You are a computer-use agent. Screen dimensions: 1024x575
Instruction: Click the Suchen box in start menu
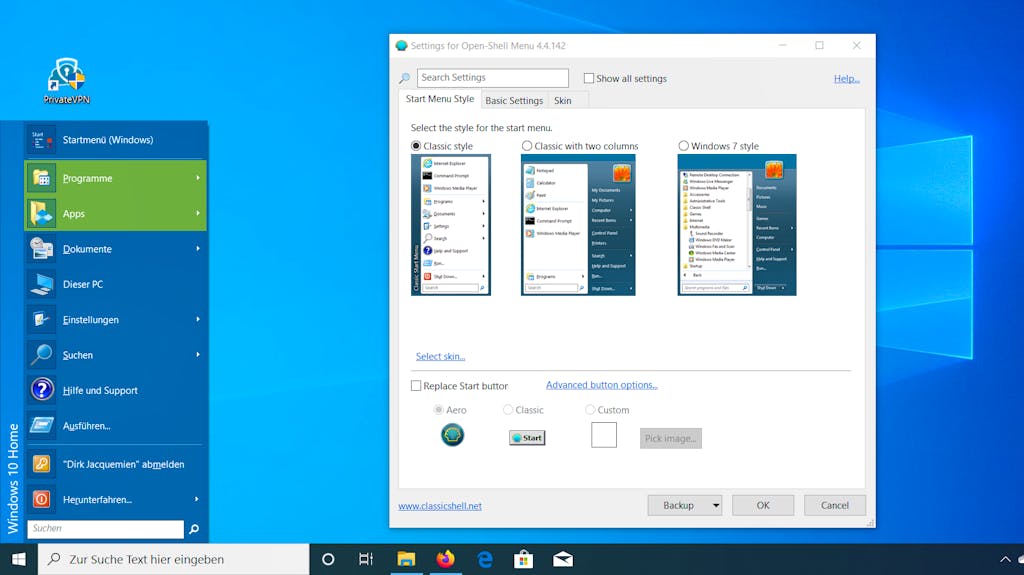[x=105, y=529]
